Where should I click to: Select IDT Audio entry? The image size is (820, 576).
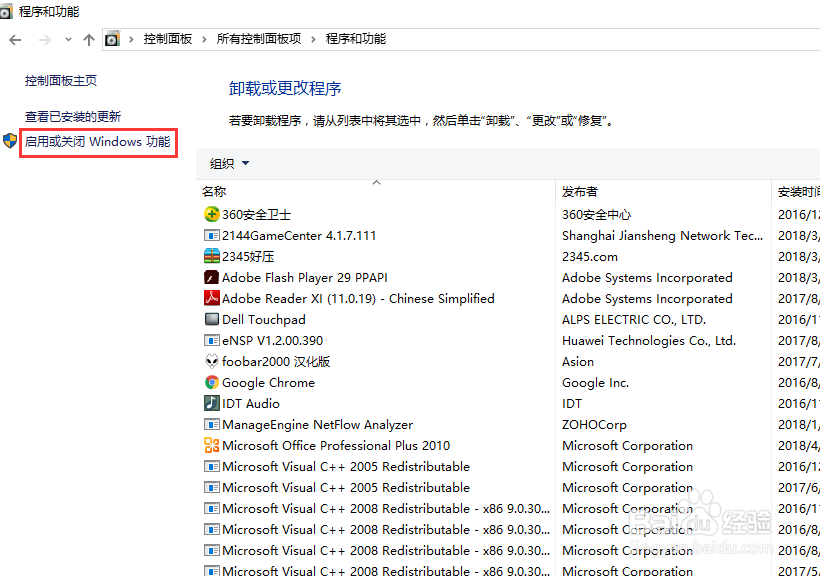[250, 403]
